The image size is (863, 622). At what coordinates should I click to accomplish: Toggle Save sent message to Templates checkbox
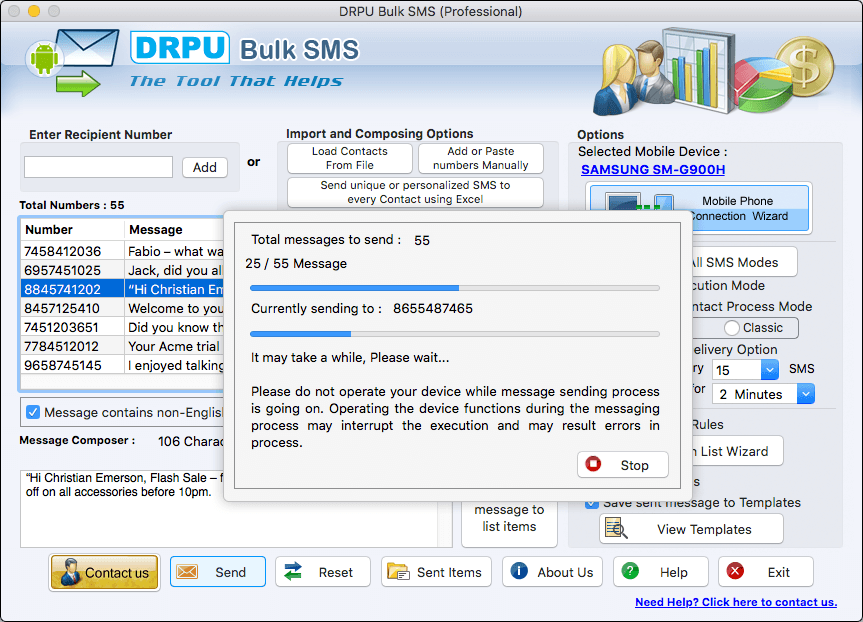(x=592, y=504)
